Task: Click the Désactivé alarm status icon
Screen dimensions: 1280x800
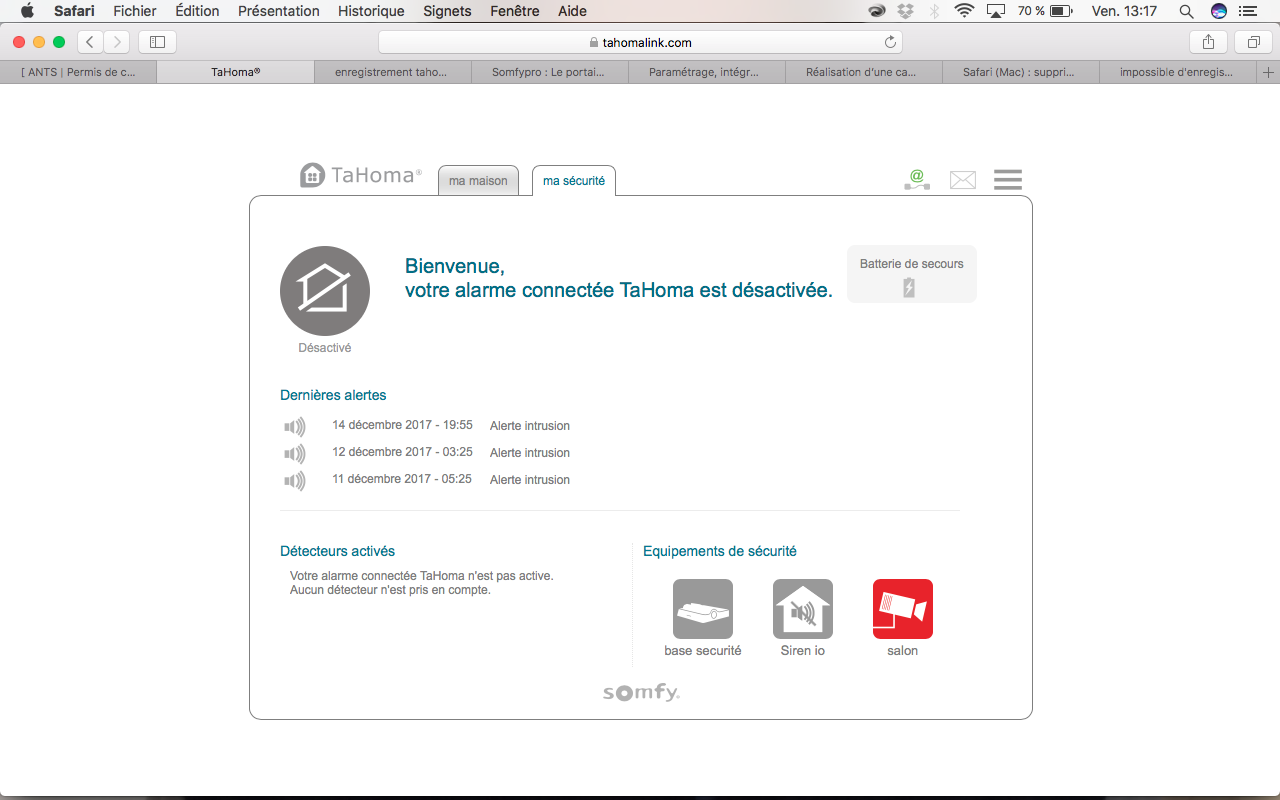Action: (x=325, y=291)
